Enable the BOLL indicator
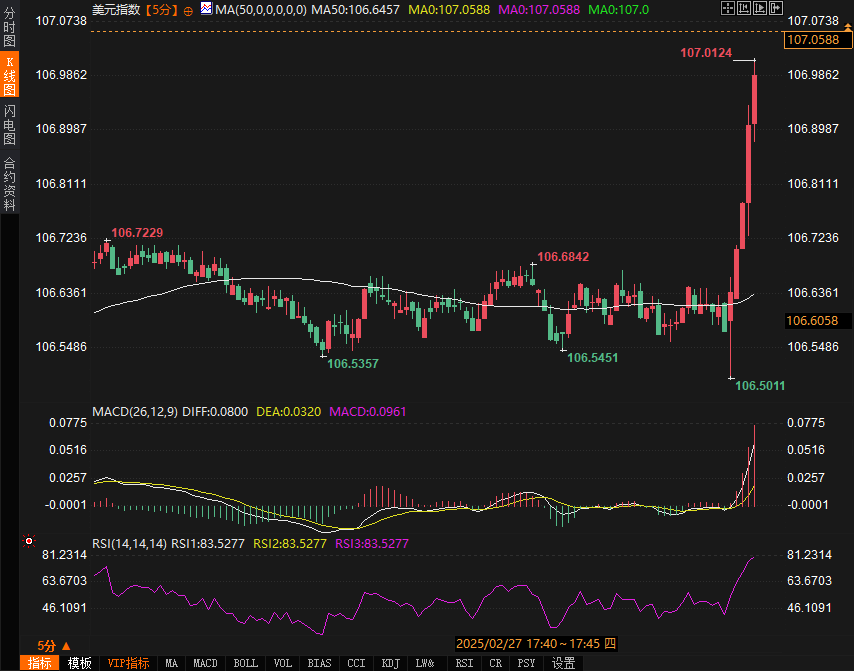Viewport: 854px width, 671px height. [245, 663]
